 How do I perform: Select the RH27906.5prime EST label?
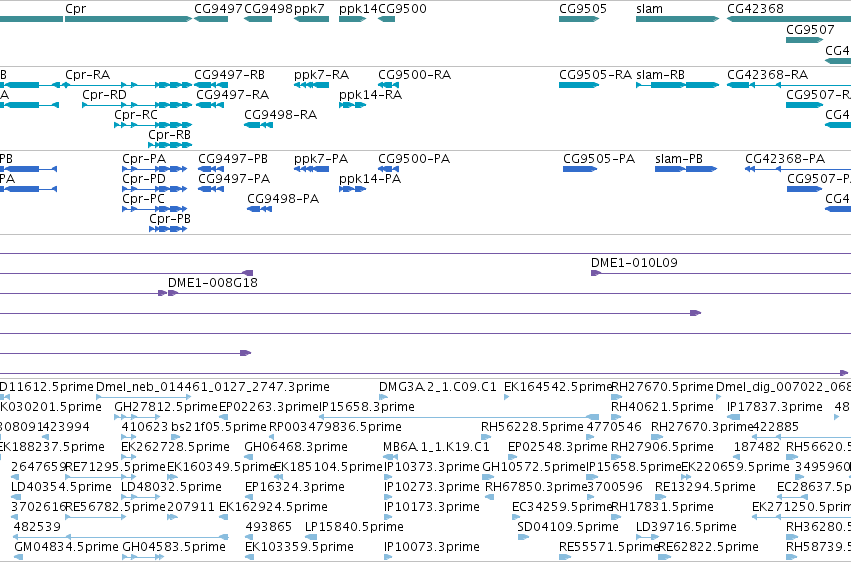[x=662, y=446]
